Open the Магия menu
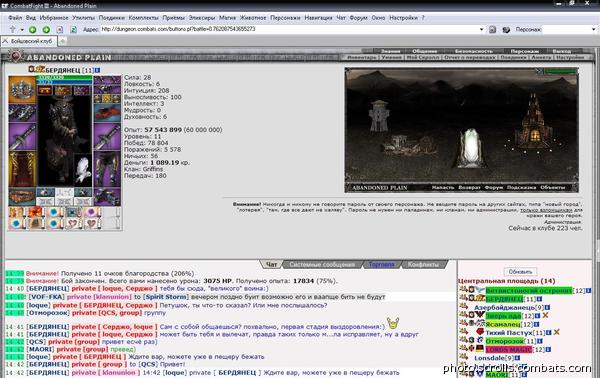Viewport: 600px width, 378px height. 227,18
